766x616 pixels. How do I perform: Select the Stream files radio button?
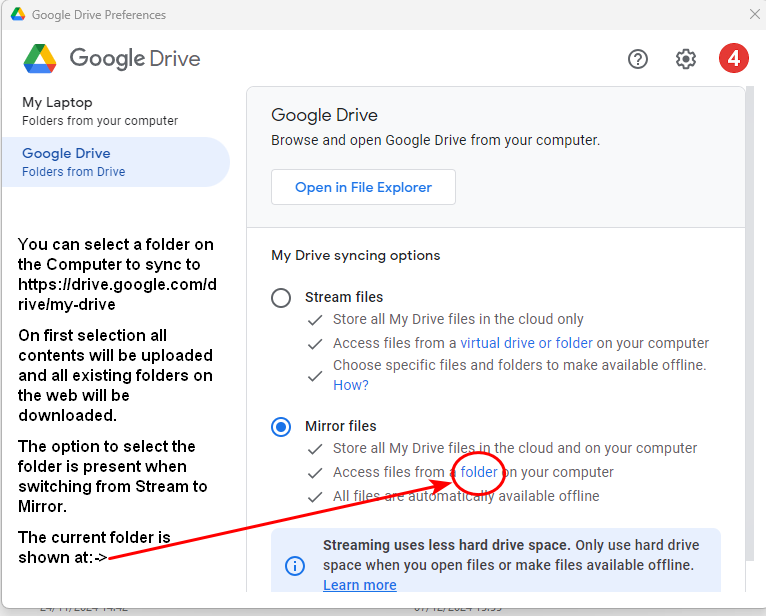pos(281,297)
